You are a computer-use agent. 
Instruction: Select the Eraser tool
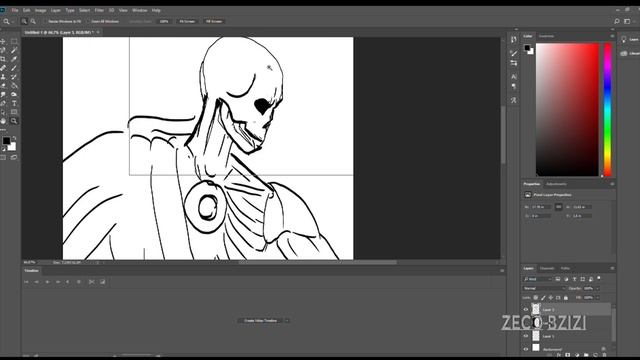tap(3, 86)
